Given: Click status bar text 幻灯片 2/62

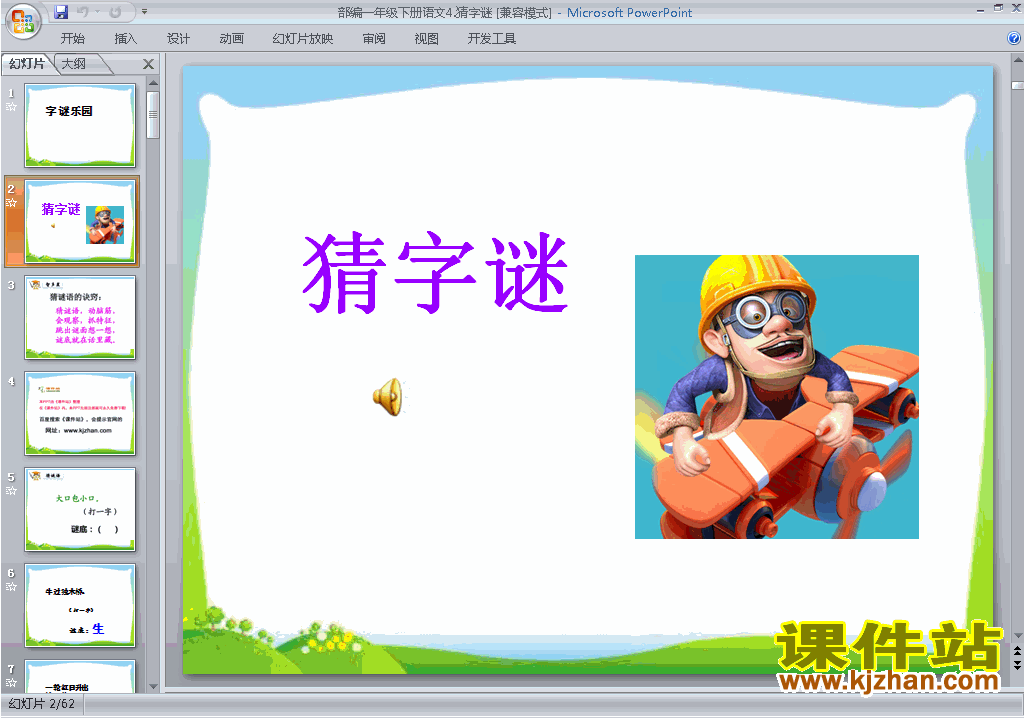Looking at the screenshot, I should pos(41,704).
